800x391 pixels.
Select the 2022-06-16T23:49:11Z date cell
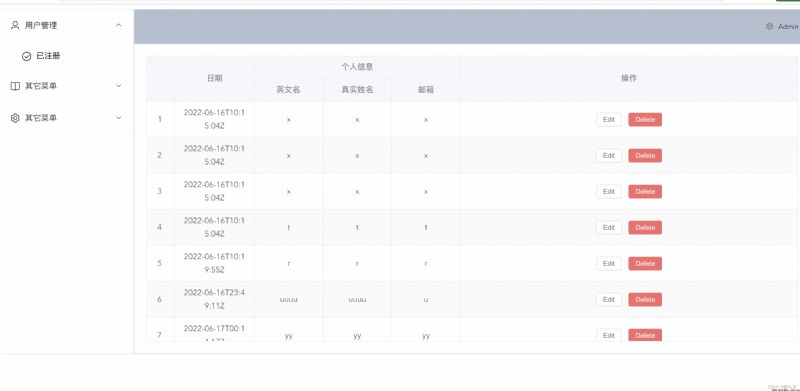click(x=214, y=300)
